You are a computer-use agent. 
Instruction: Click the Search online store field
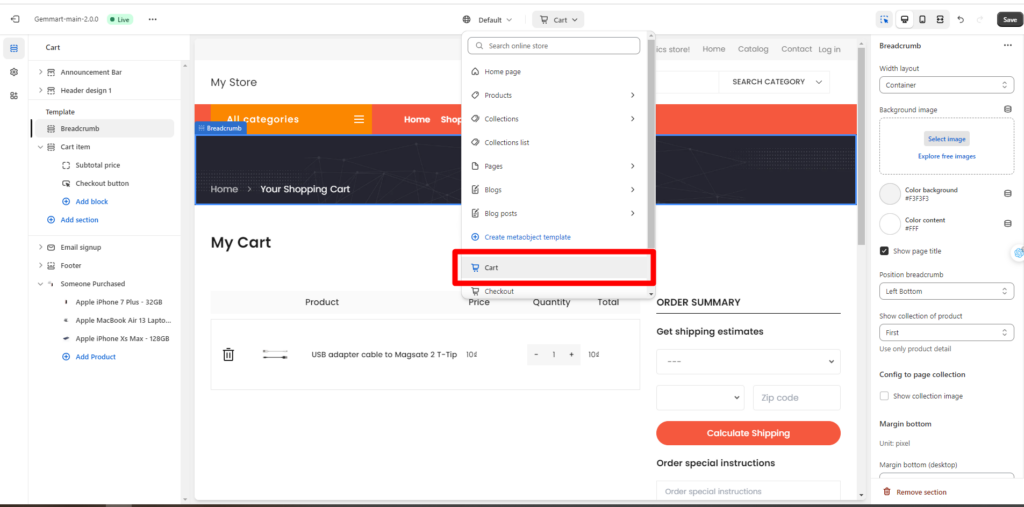point(554,46)
